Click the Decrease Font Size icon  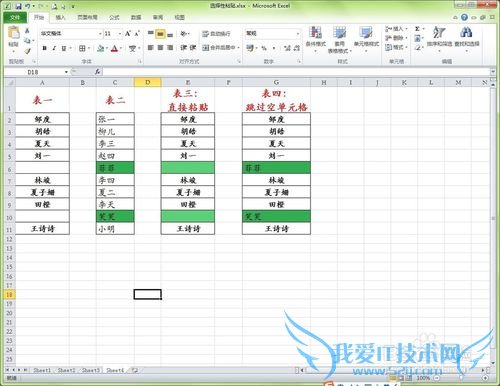point(137,34)
